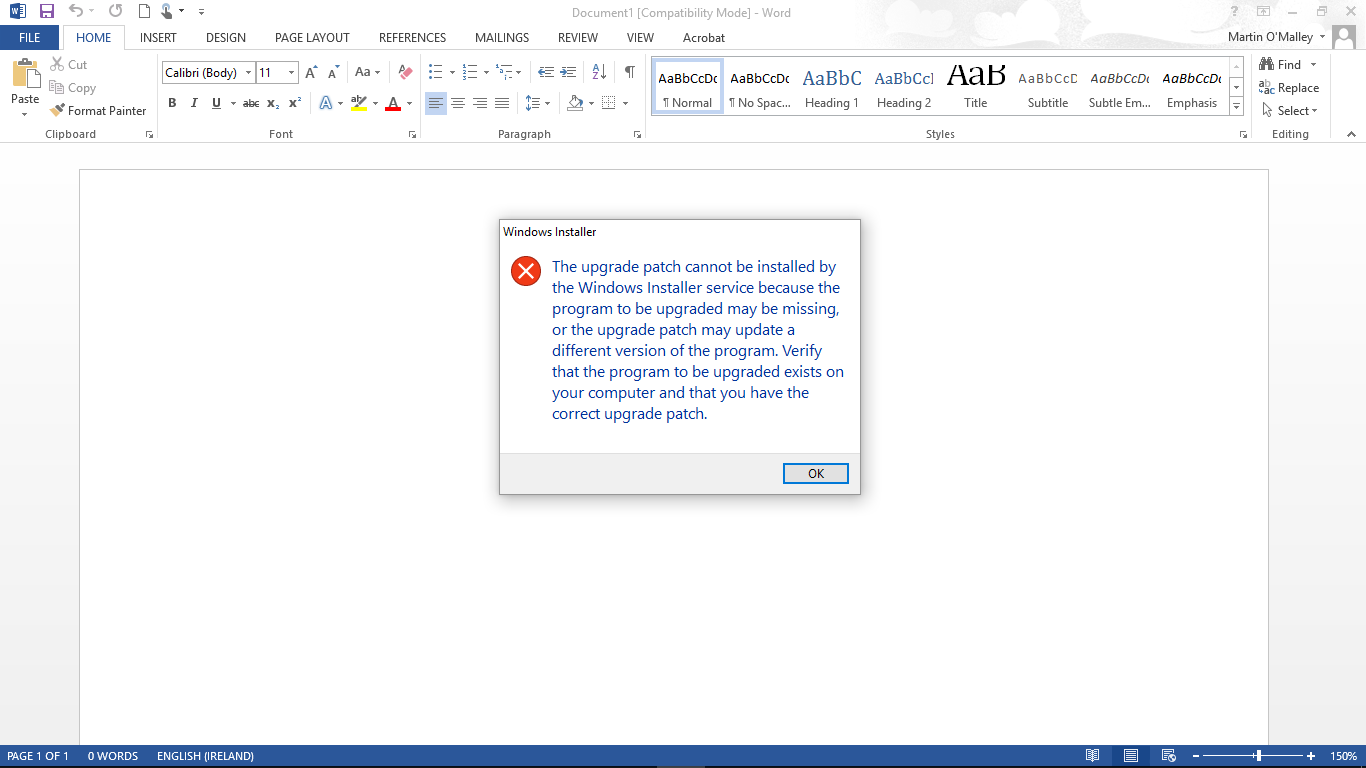Justify the paragraph text
This screenshot has height=768, width=1366.
pyautogui.click(x=502, y=103)
